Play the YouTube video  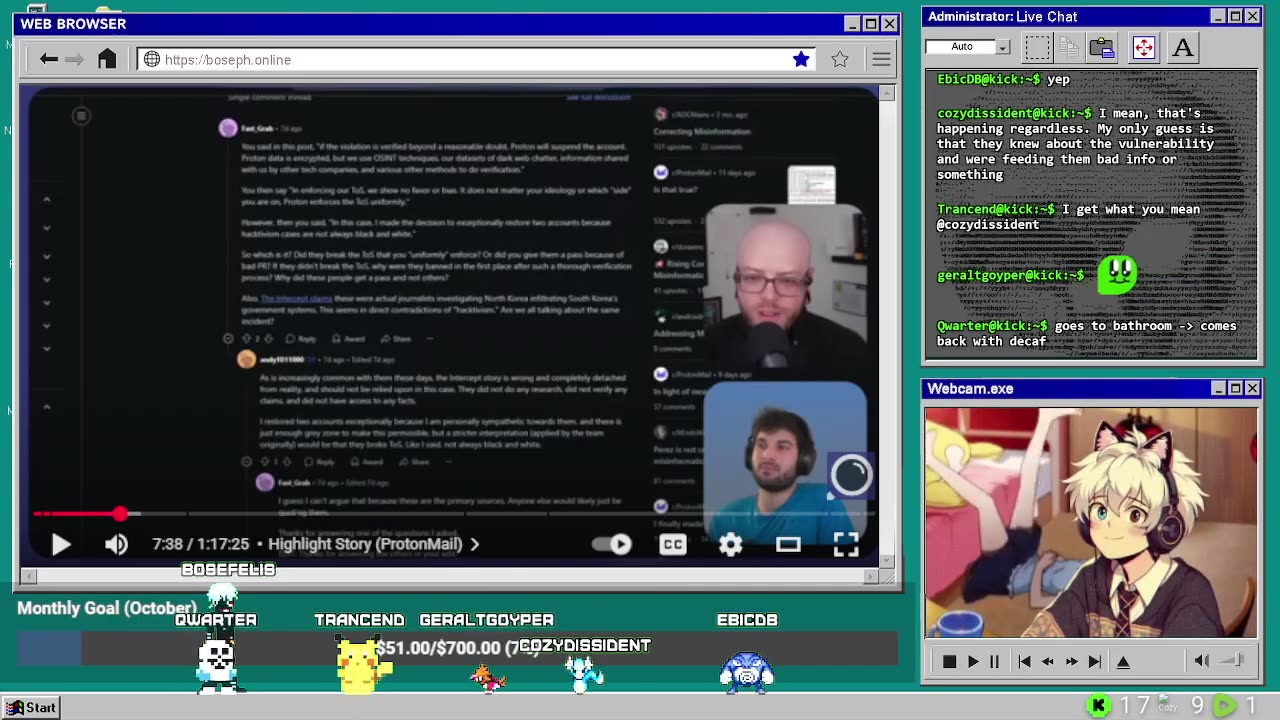point(61,544)
